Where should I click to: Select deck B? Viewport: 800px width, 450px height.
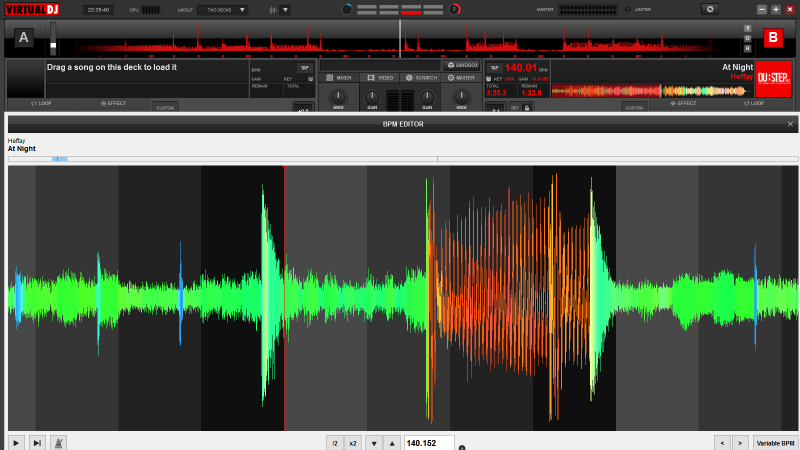coord(773,37)
